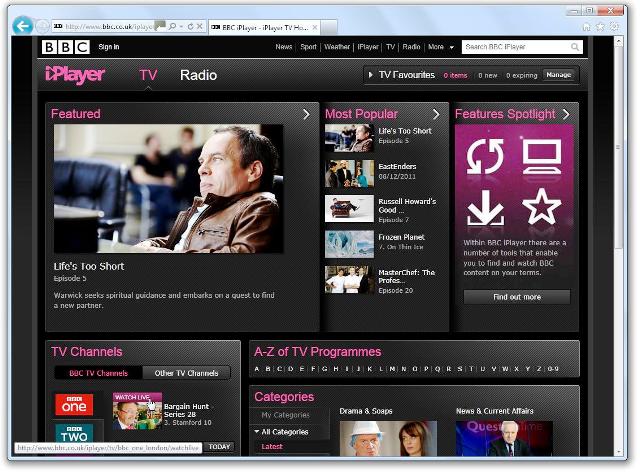Click the Frozen Planet thumbnail

[349, 244]
